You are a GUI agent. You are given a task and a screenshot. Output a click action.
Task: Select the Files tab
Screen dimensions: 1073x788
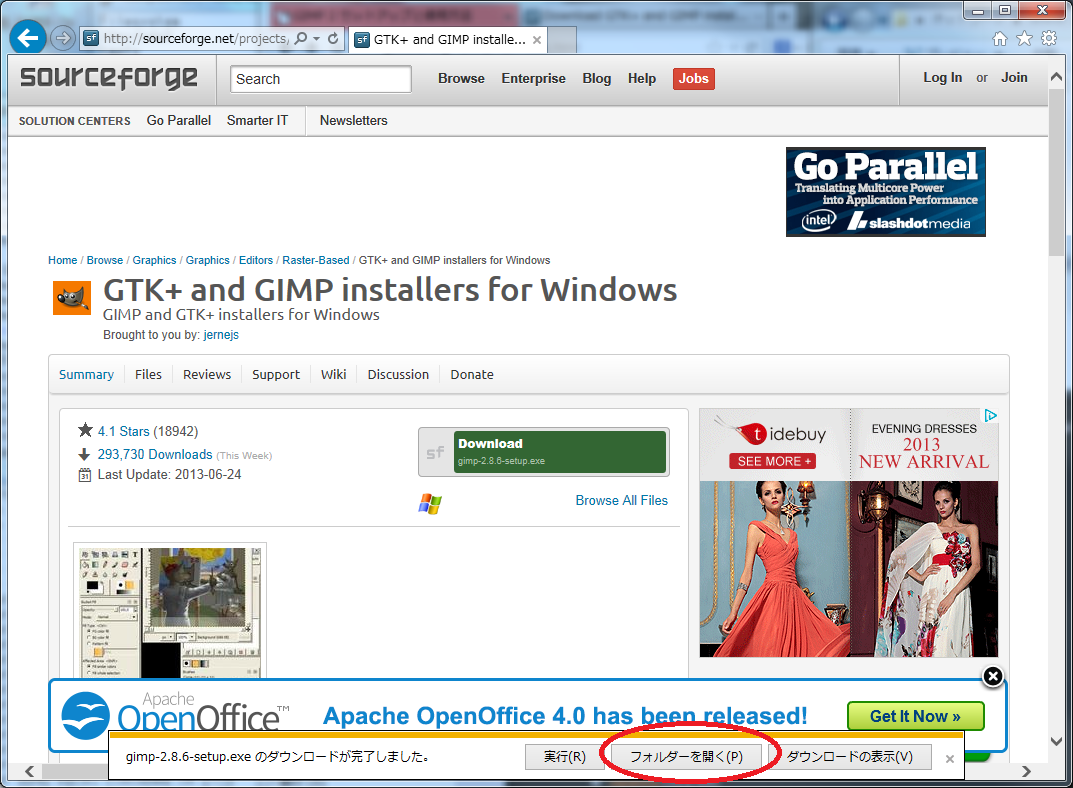click(x=148, y=375)
